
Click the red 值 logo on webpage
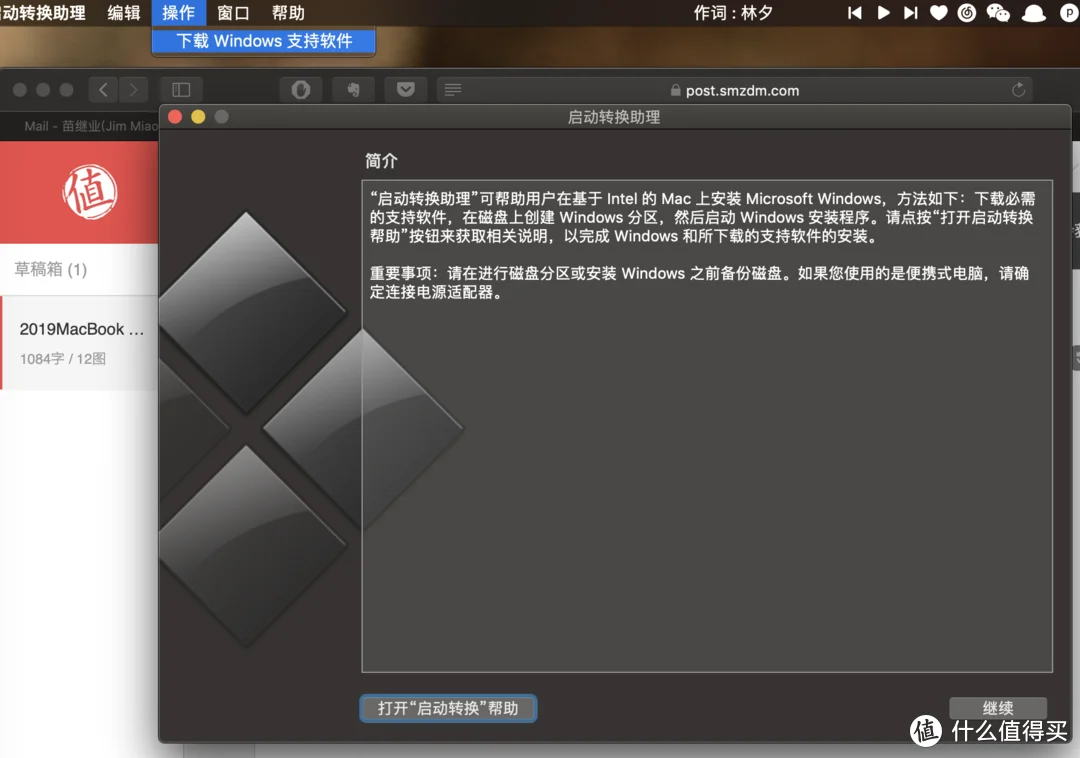[90, 192]
